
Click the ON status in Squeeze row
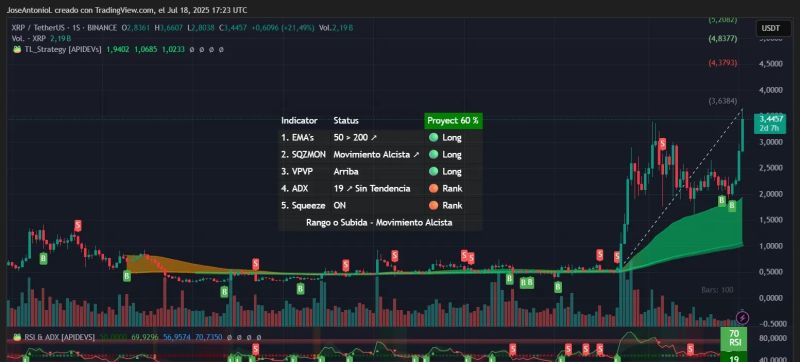(x=339, y=205)
